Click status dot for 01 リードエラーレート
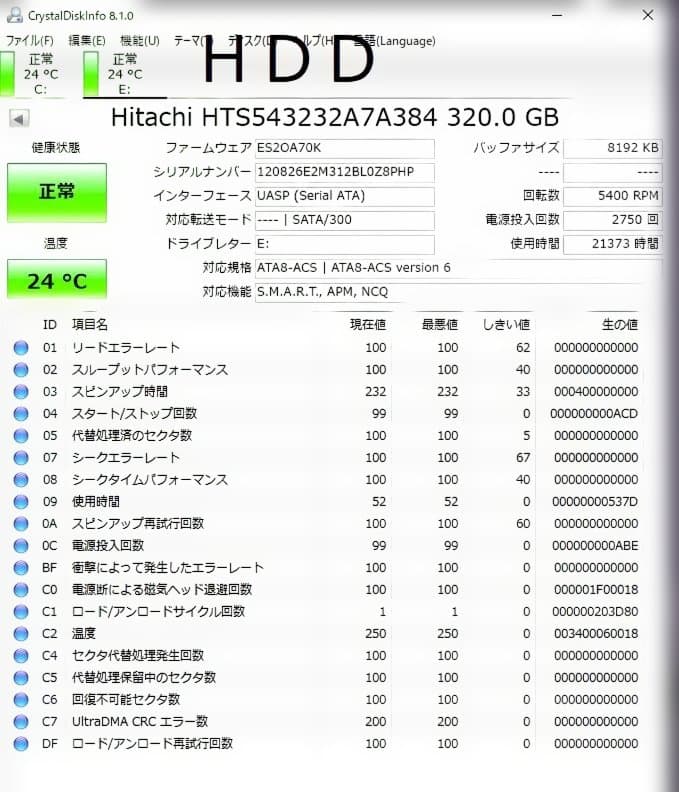This screenshot has height=792, width=679. 21,348
